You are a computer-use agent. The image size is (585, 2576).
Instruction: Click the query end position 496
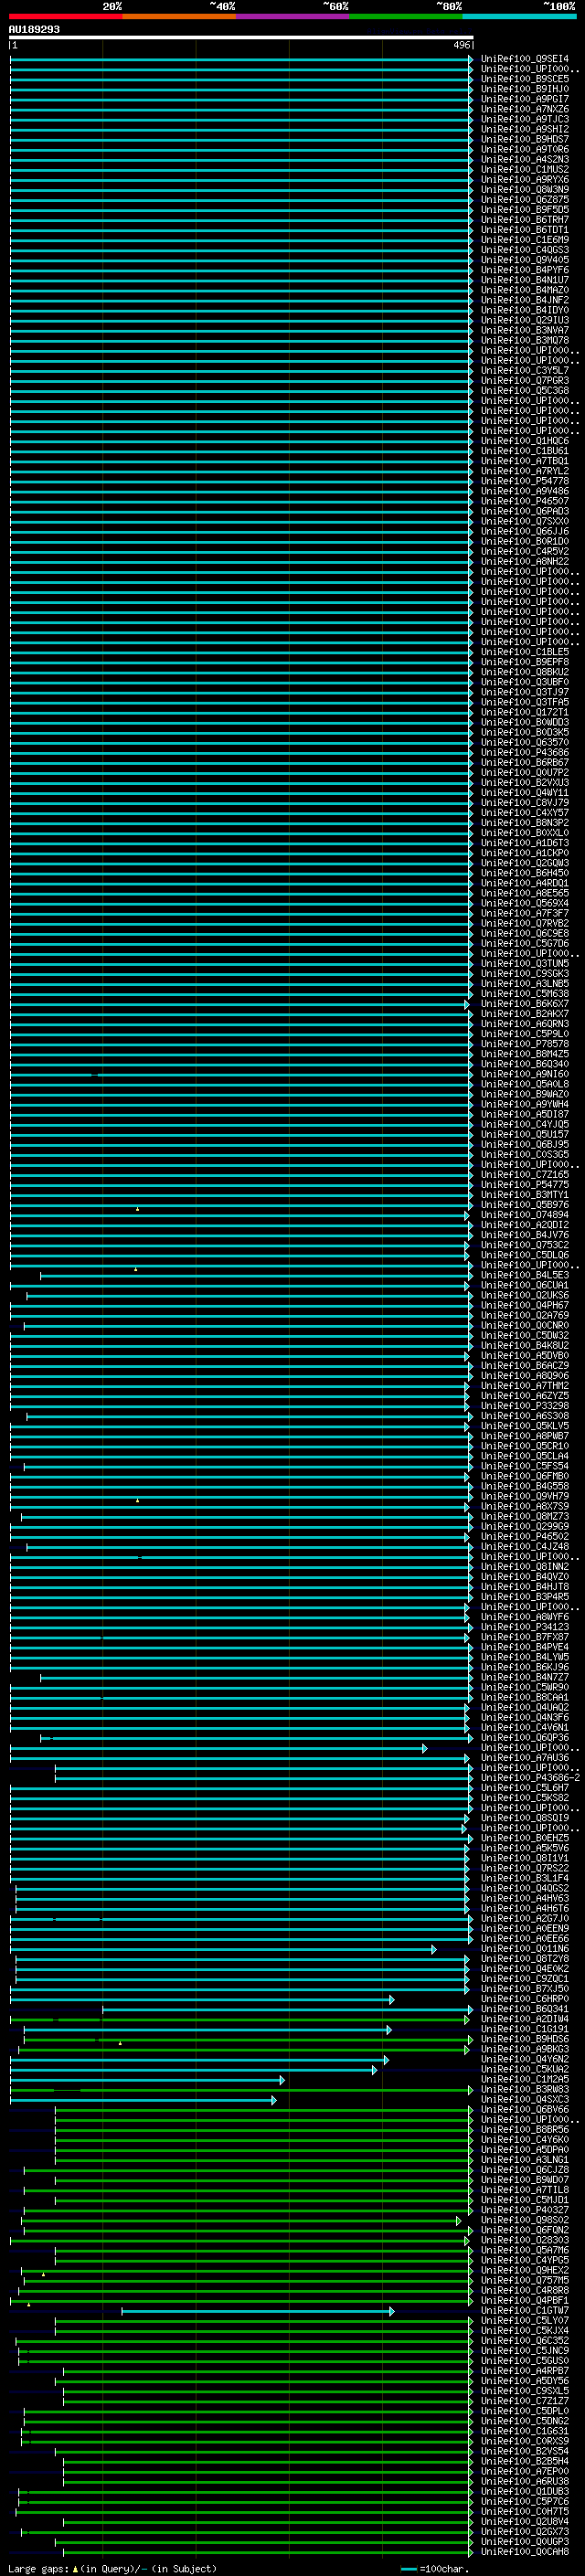[x=461, y=45]
